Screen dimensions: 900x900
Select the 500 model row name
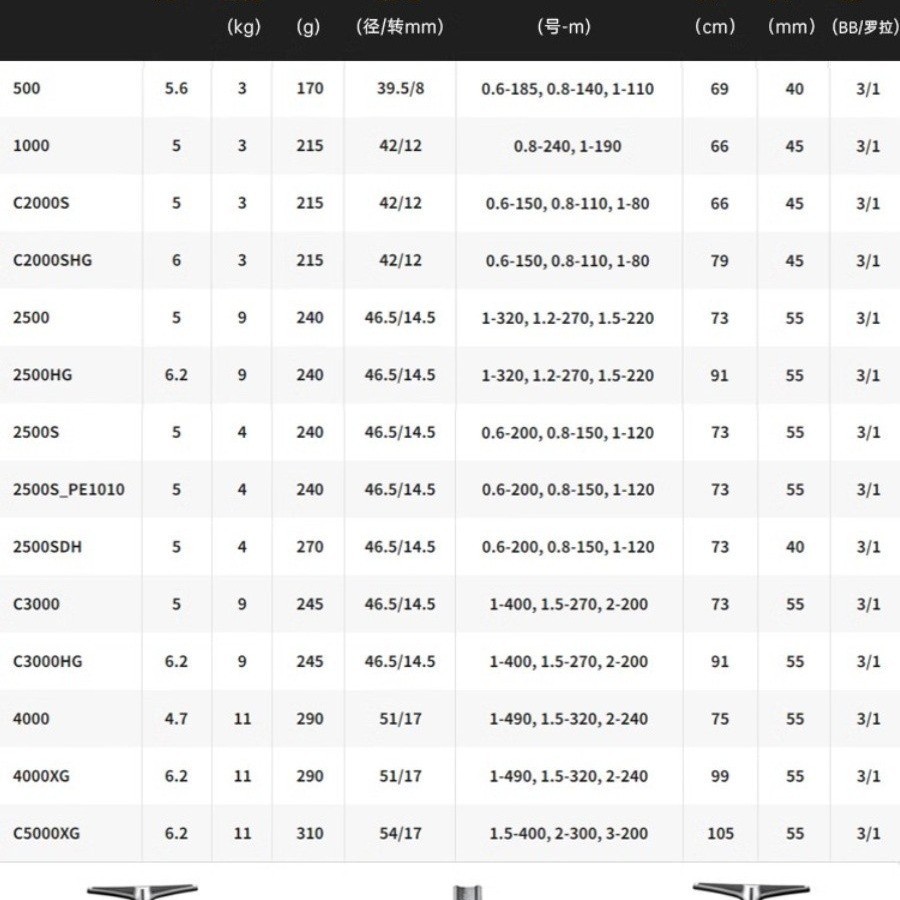[x=27, y=89]
